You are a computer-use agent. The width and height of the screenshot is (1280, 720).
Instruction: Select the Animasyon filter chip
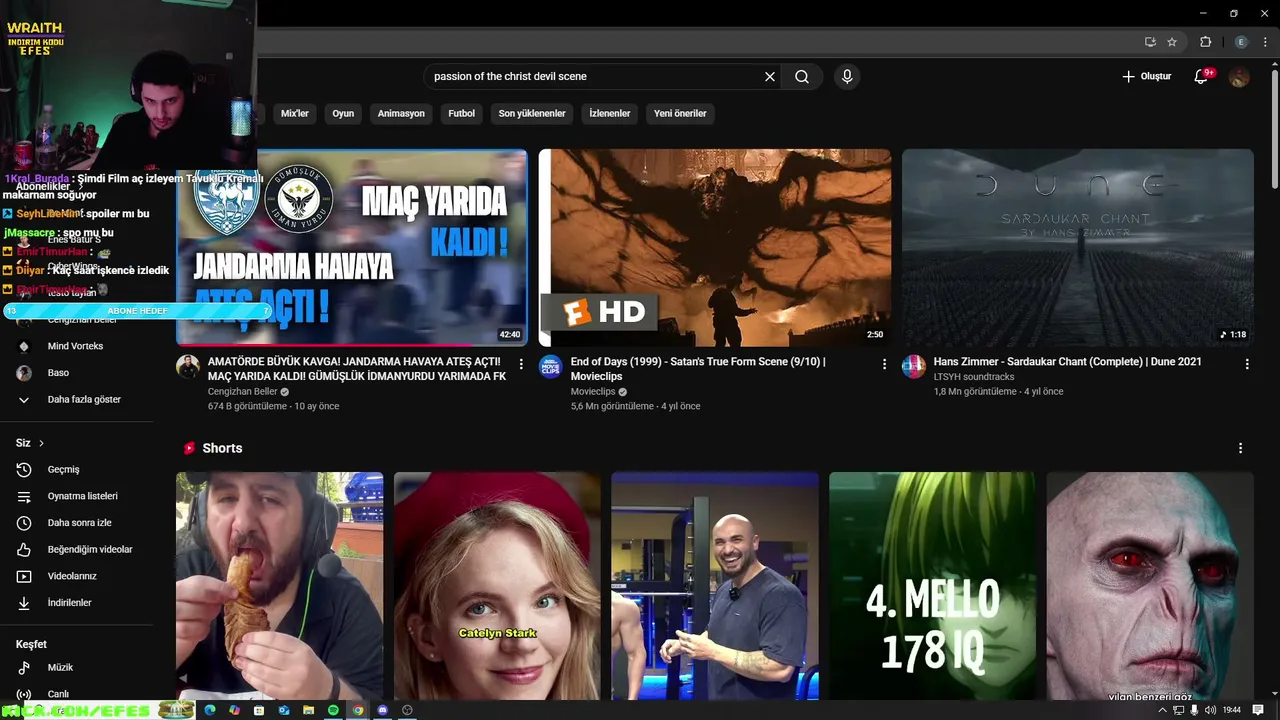tap(401, 113)
